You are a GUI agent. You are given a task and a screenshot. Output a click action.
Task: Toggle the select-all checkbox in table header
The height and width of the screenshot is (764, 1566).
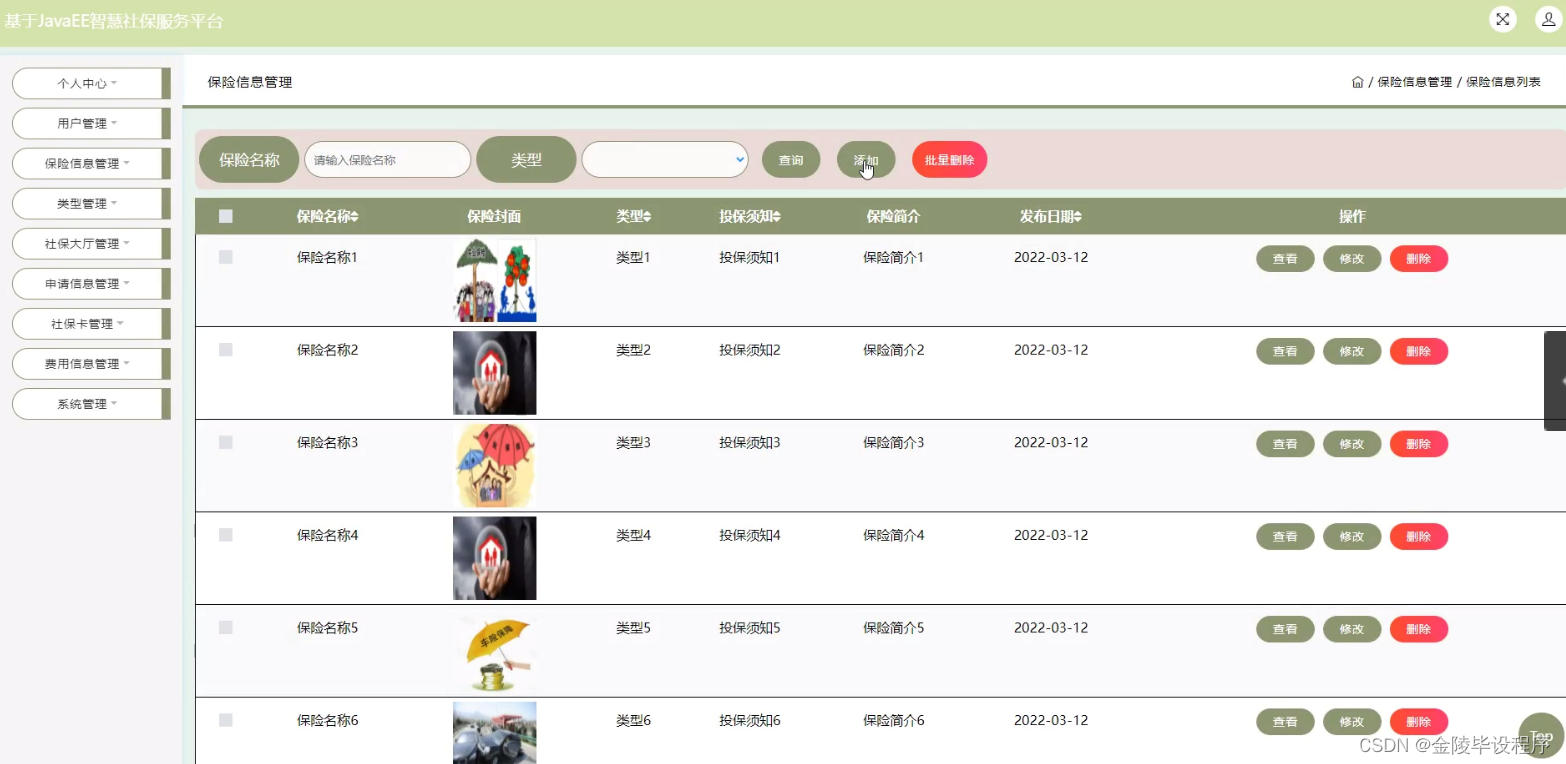225,215
